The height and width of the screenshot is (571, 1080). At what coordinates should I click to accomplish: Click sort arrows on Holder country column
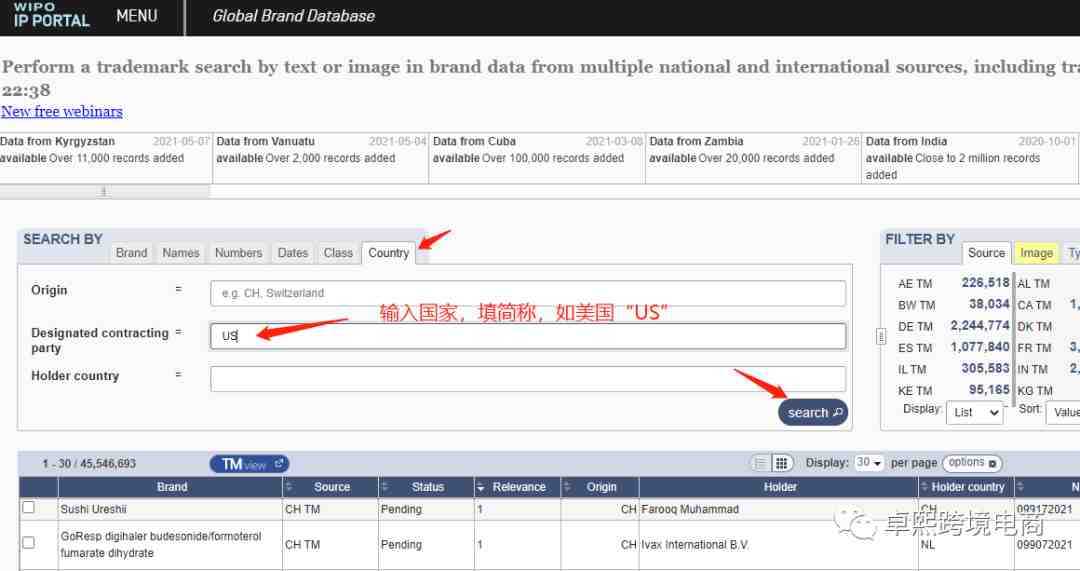(x=924, y=487)
